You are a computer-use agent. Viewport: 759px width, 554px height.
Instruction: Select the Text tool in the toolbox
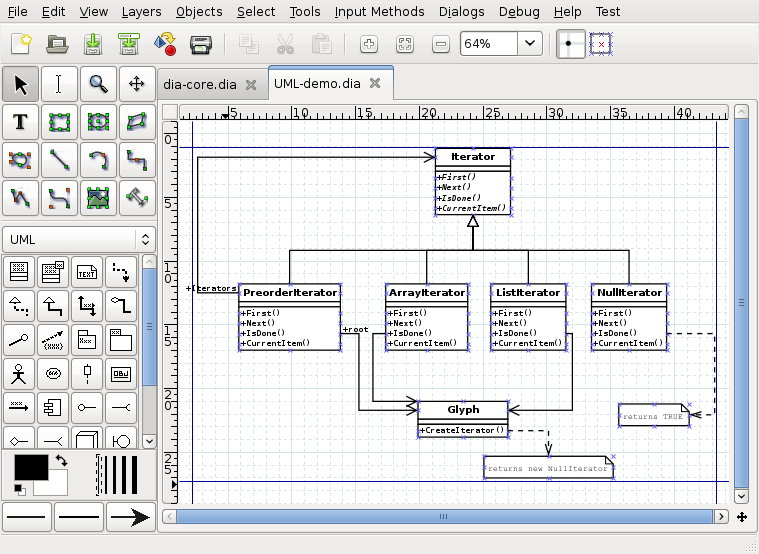click(20, 122)
